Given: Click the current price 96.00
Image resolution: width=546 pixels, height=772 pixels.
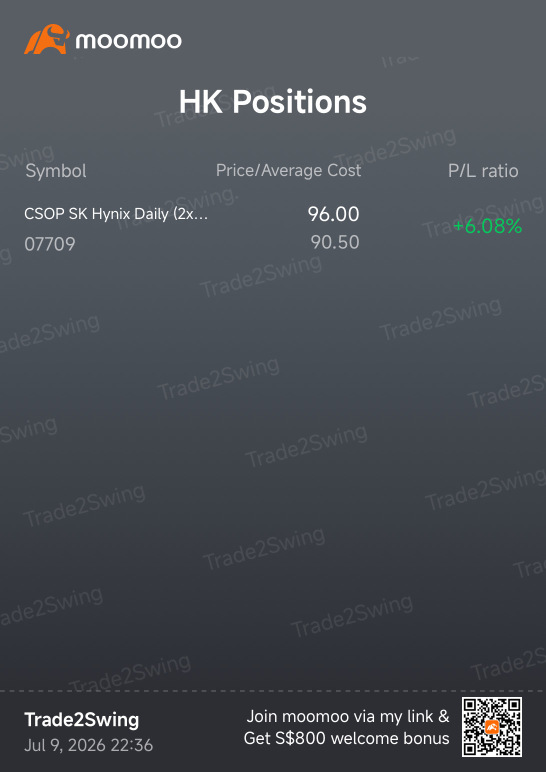Looking at the screenshot, I should click(333, 214).
